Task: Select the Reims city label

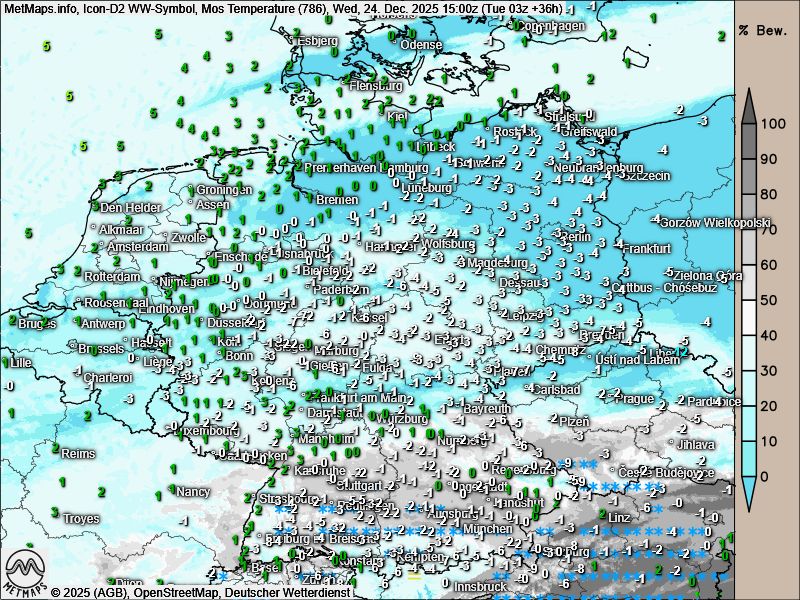Action: tap(79, 453)
